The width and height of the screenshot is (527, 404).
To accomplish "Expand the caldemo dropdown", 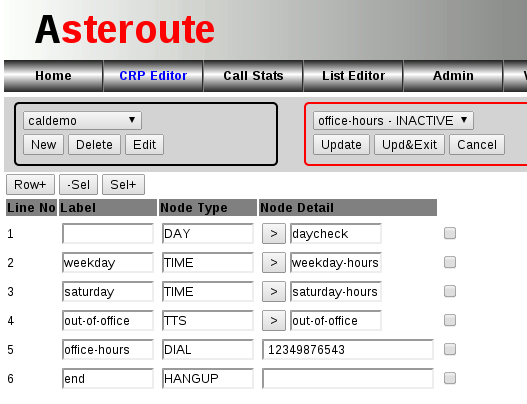I will [x=82, y=120].
